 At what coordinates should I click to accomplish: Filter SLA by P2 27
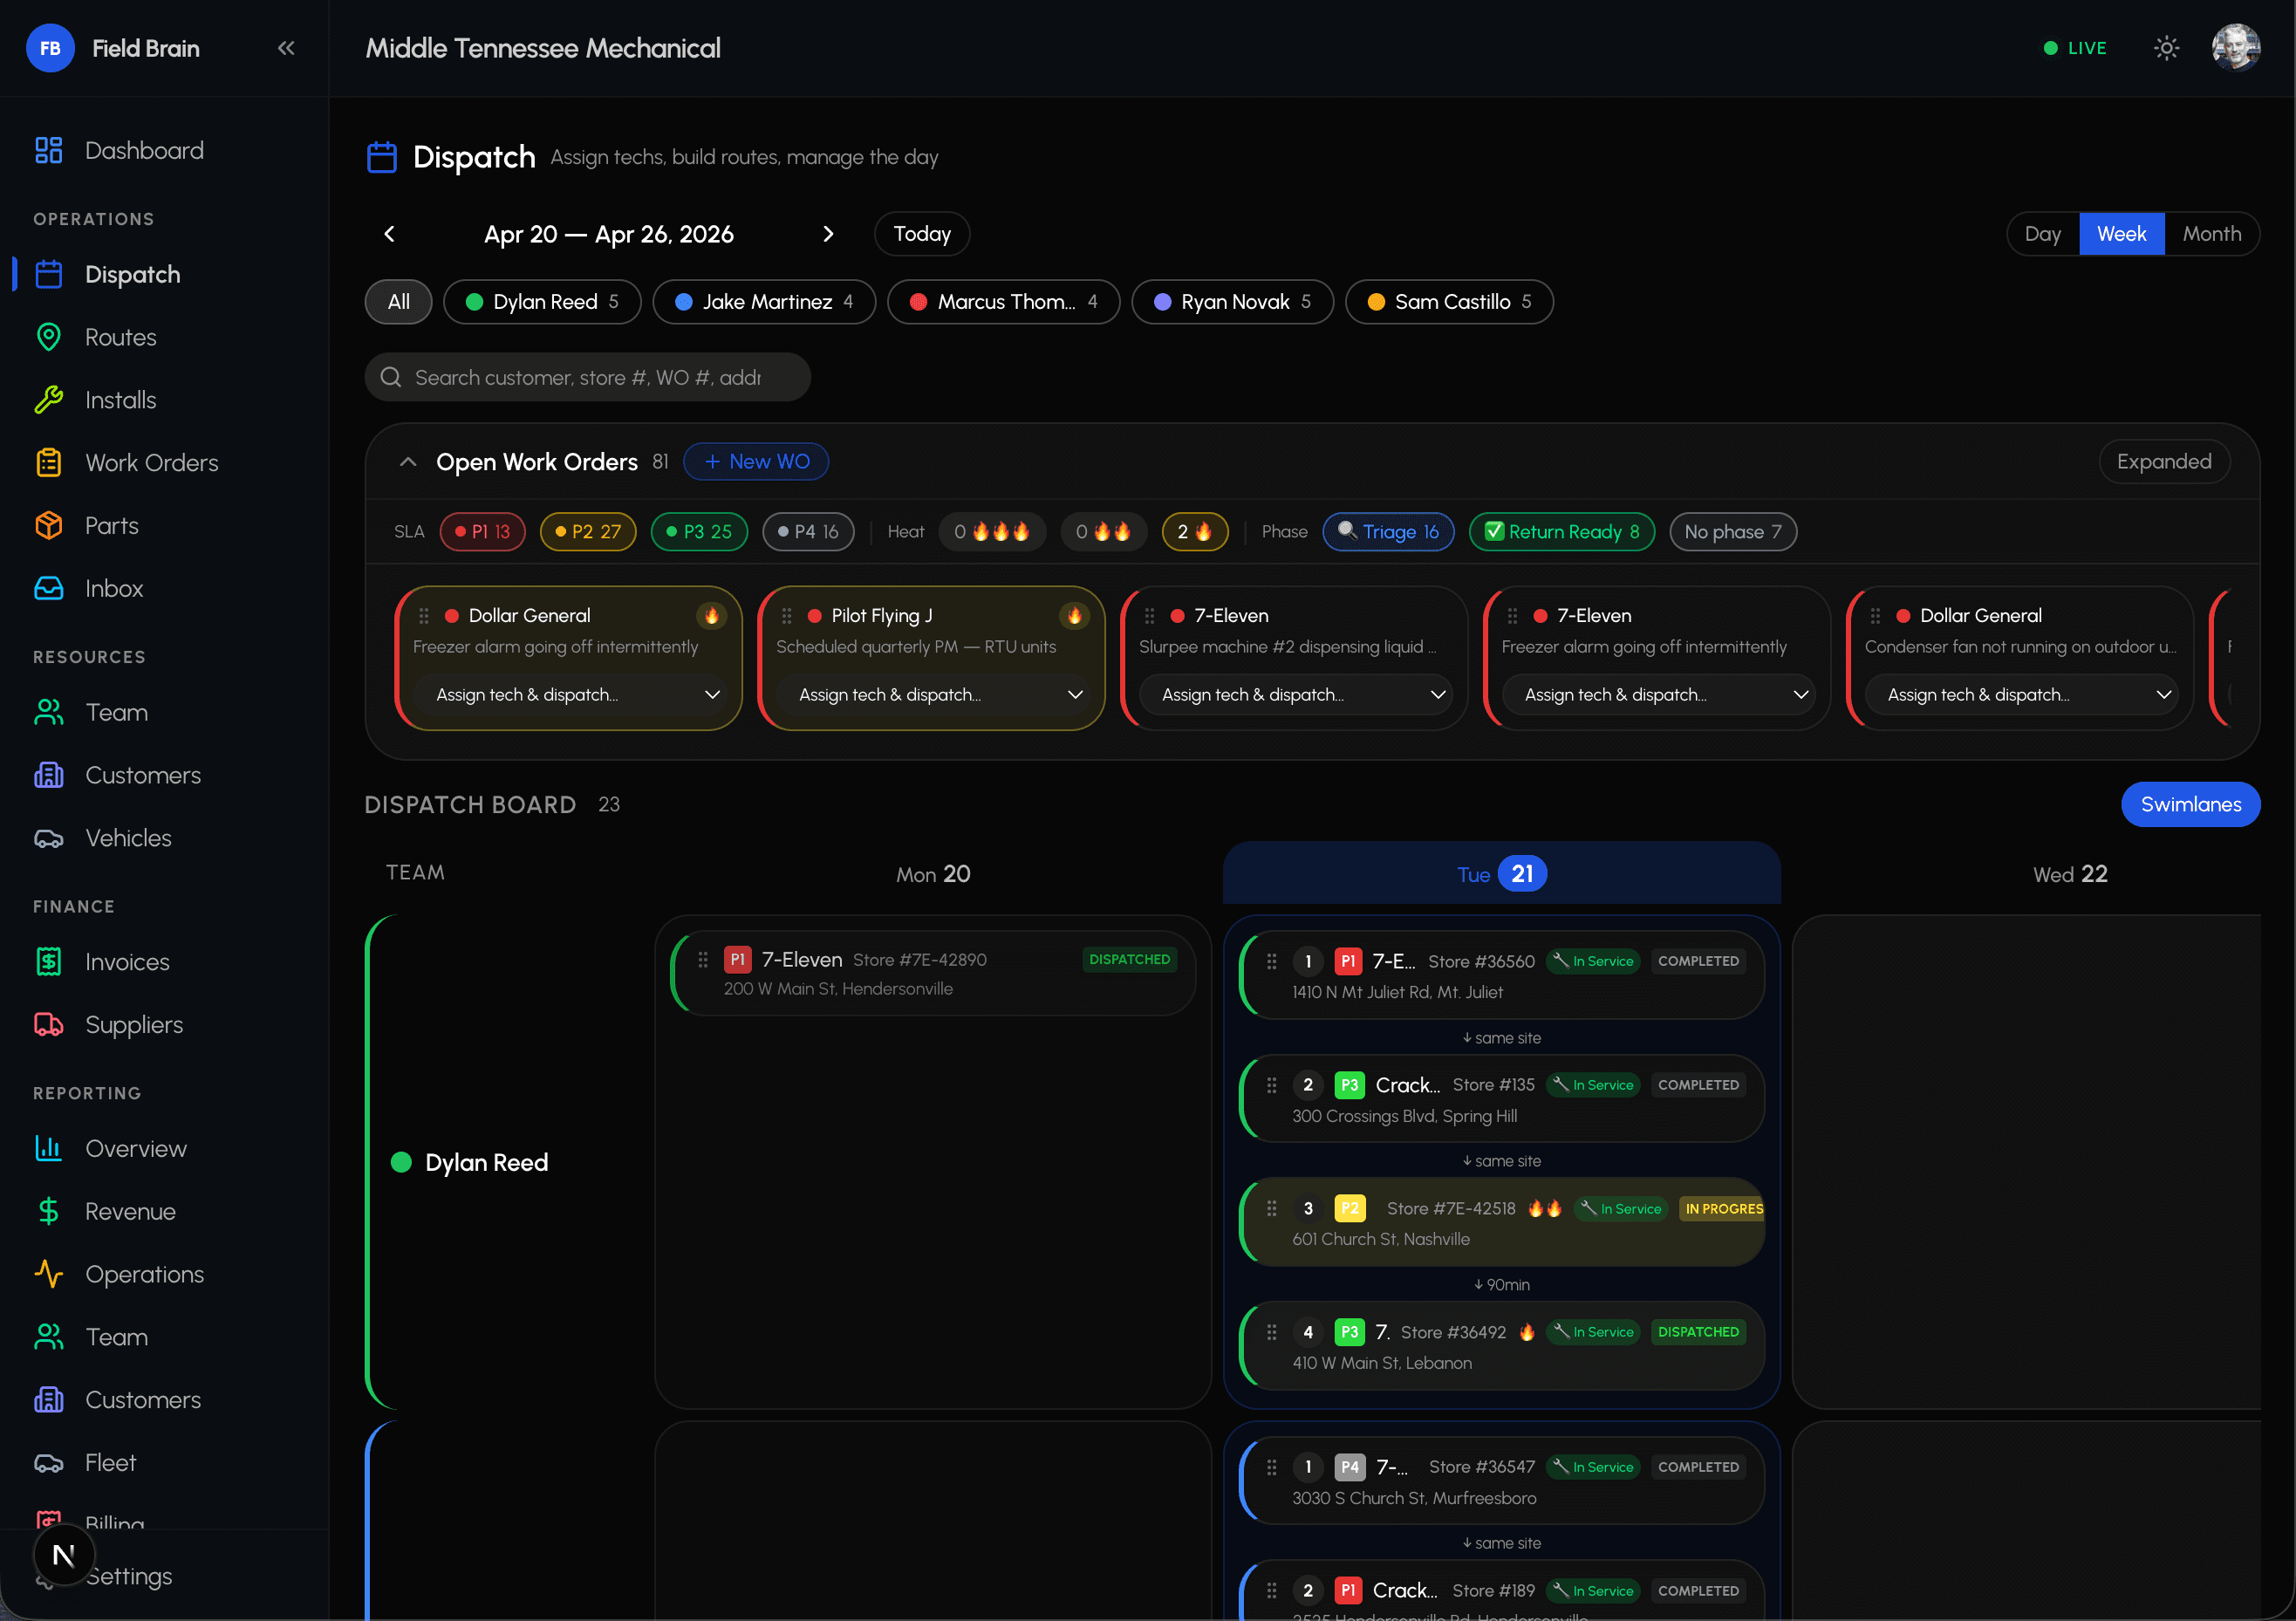588,532
